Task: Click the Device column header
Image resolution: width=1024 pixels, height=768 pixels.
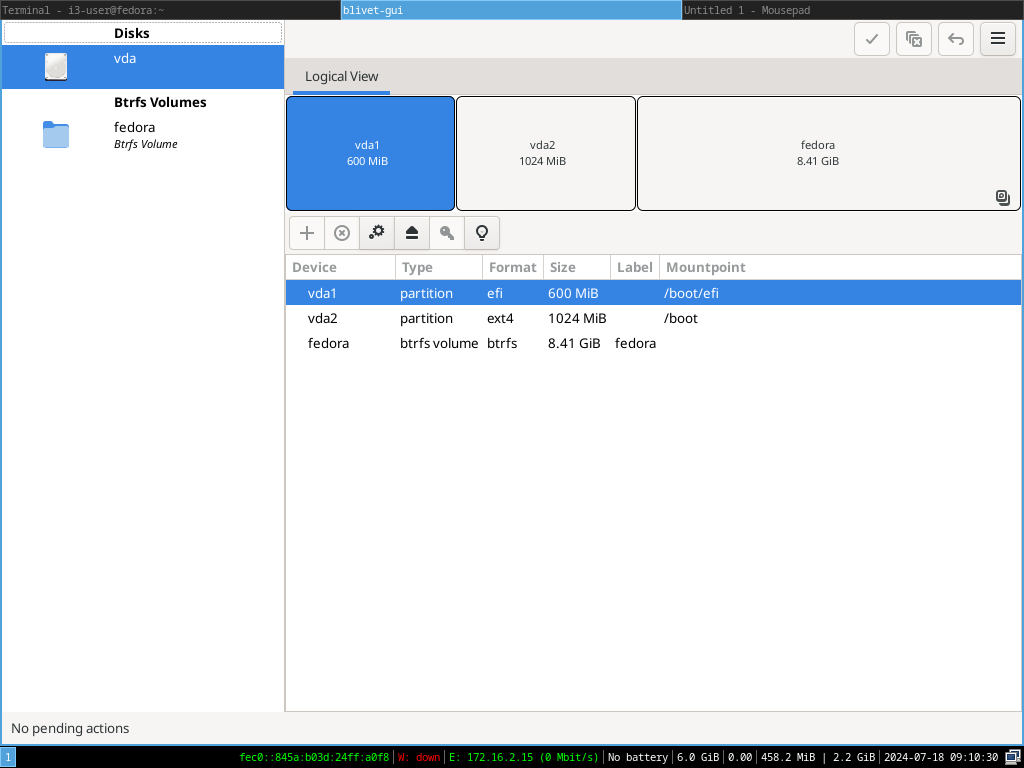Action: [x=341, y=267]
